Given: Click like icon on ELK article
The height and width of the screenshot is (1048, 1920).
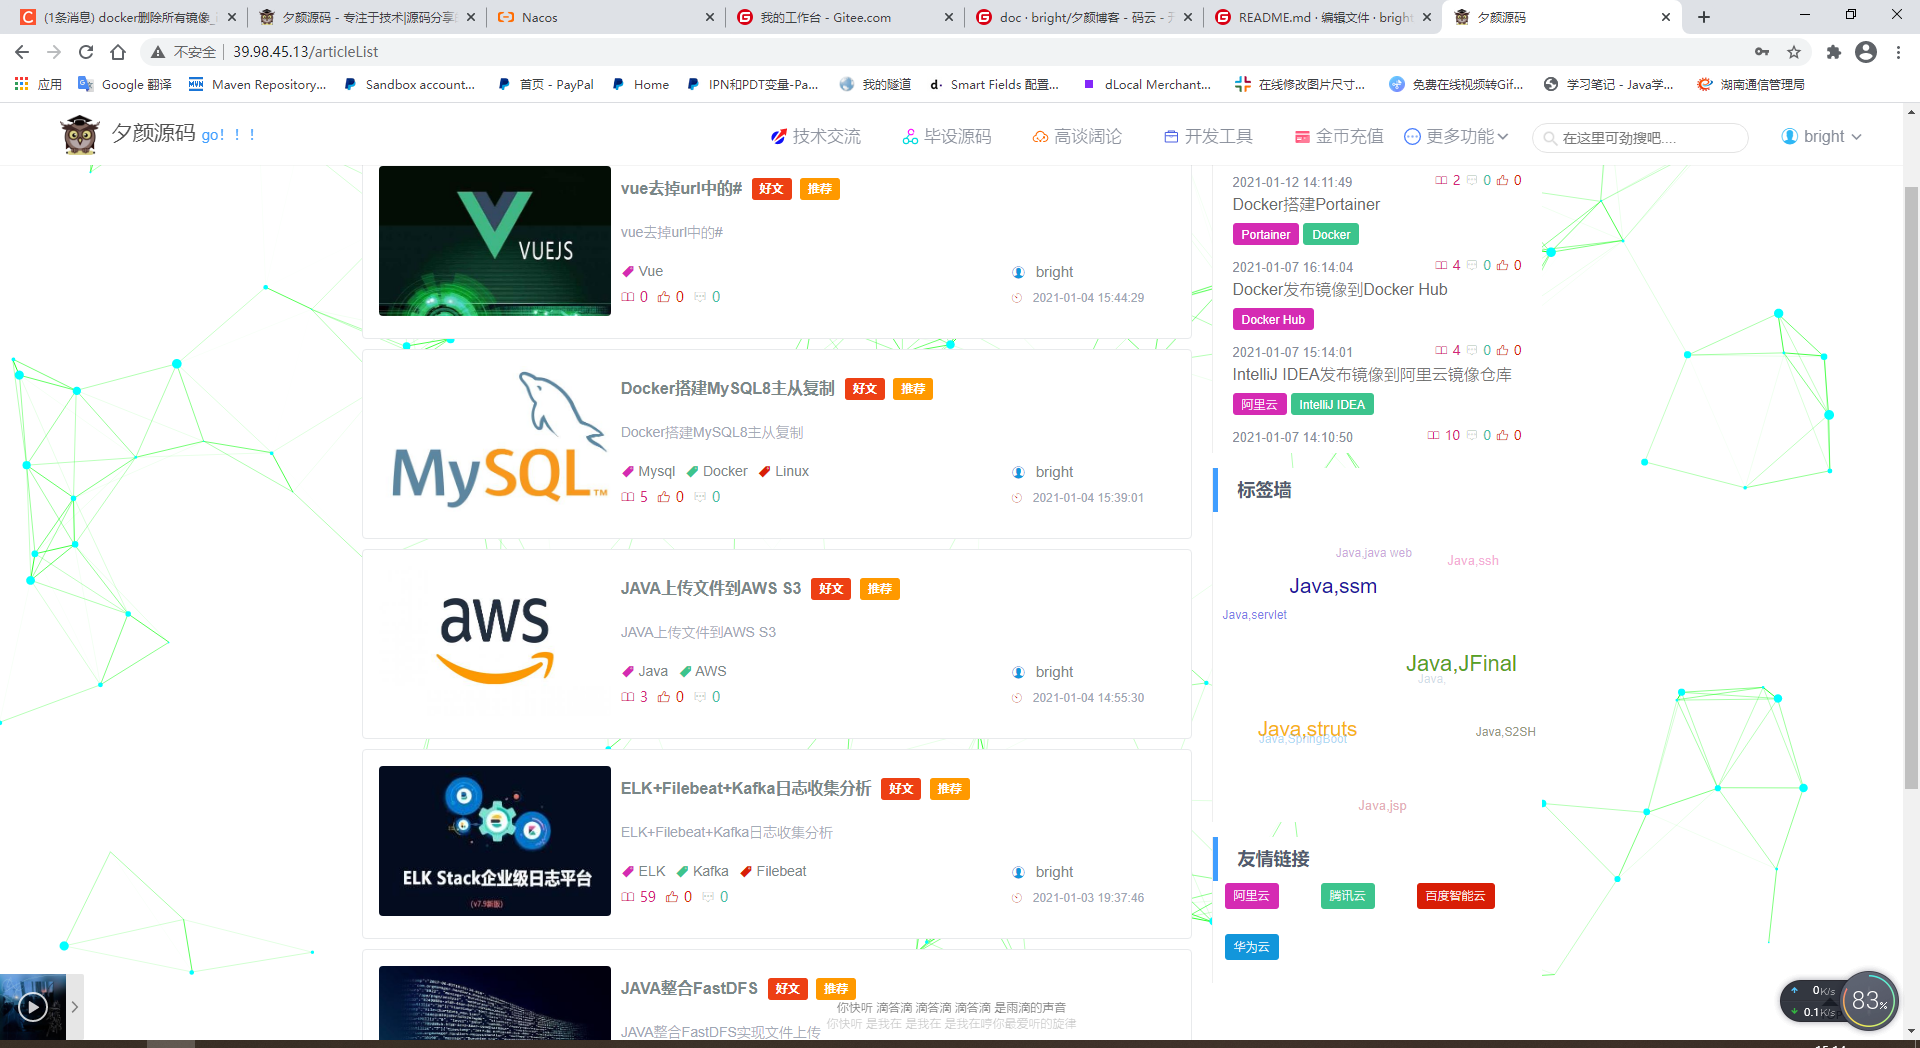Looking at the screenshot, I should point(672,897).
